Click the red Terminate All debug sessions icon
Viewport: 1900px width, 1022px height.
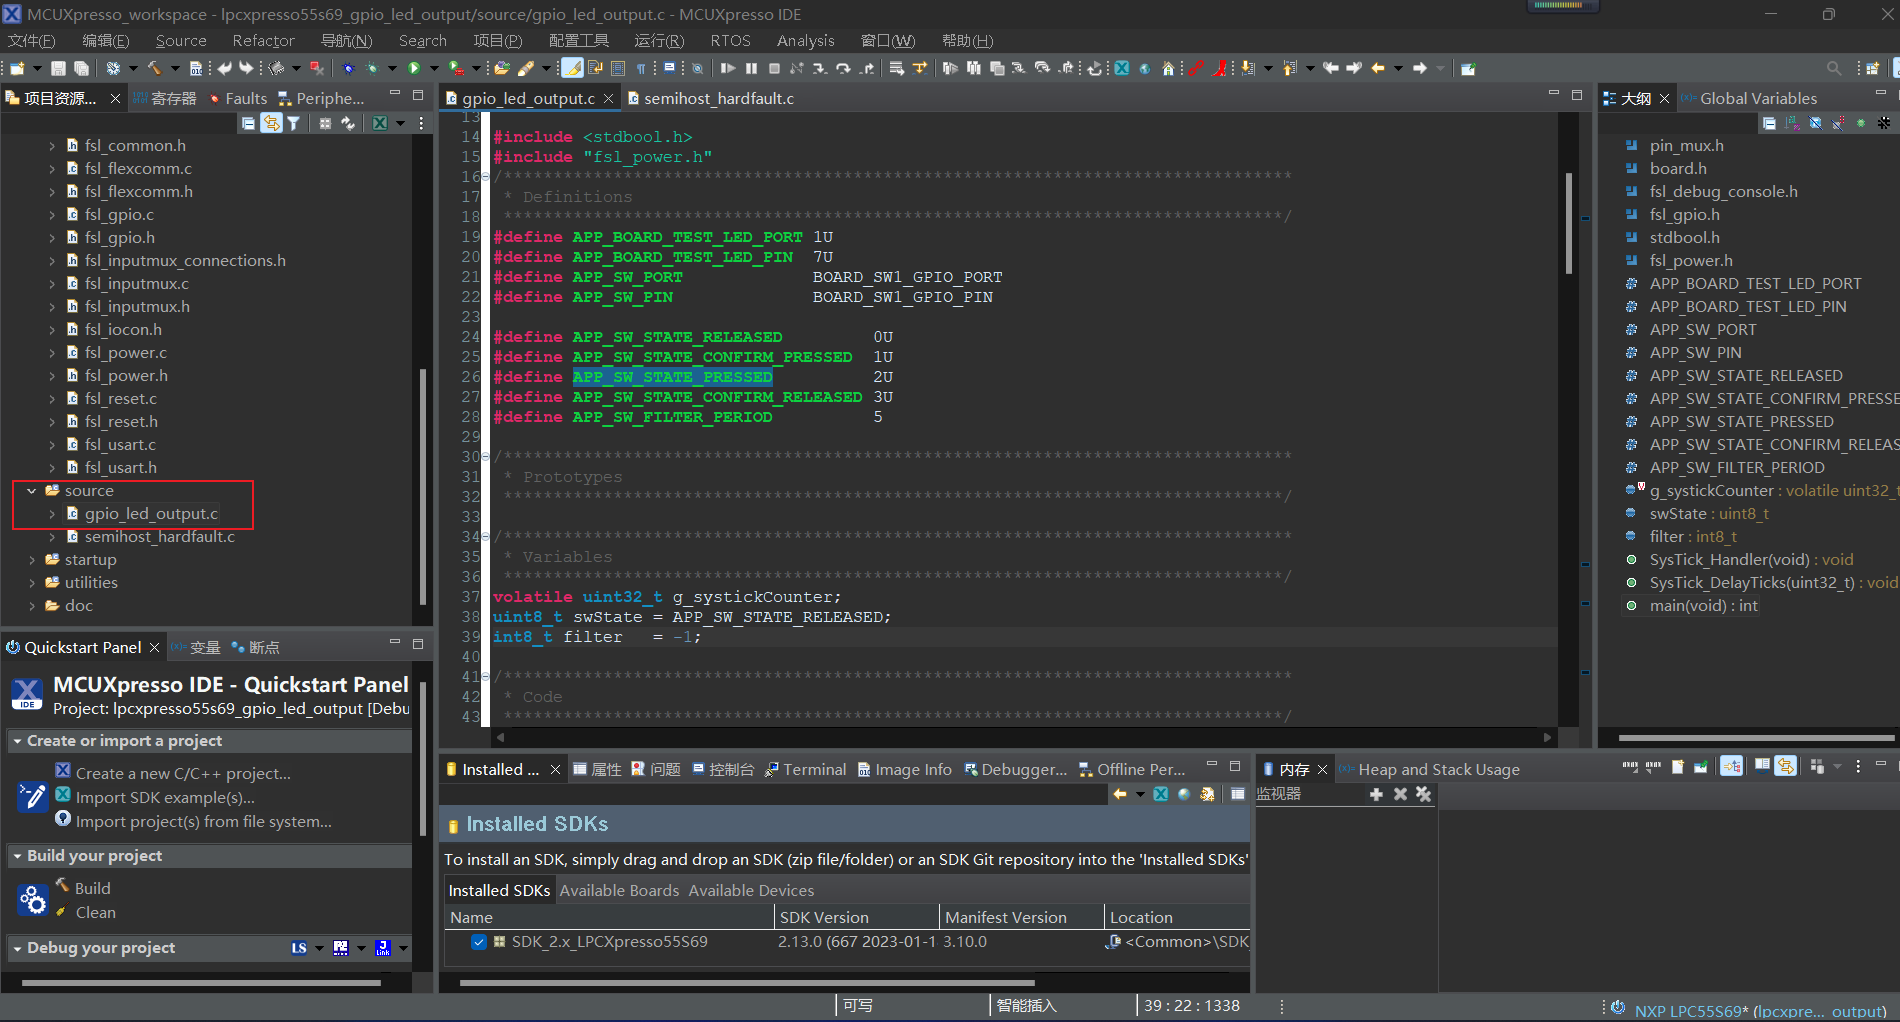click(317, 68)
